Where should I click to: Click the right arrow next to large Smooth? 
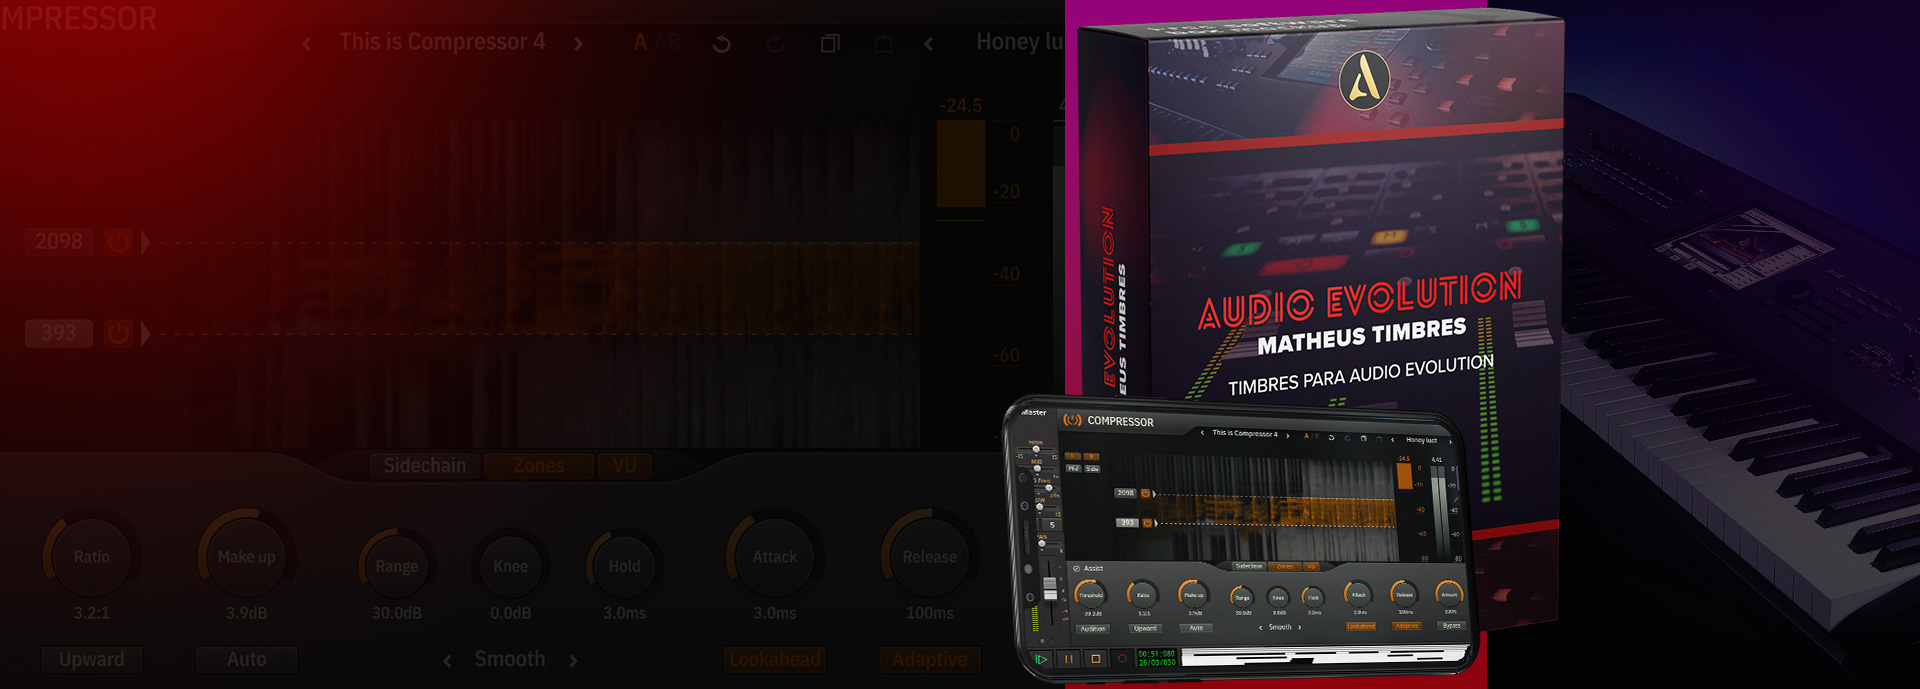click(573, 661)
